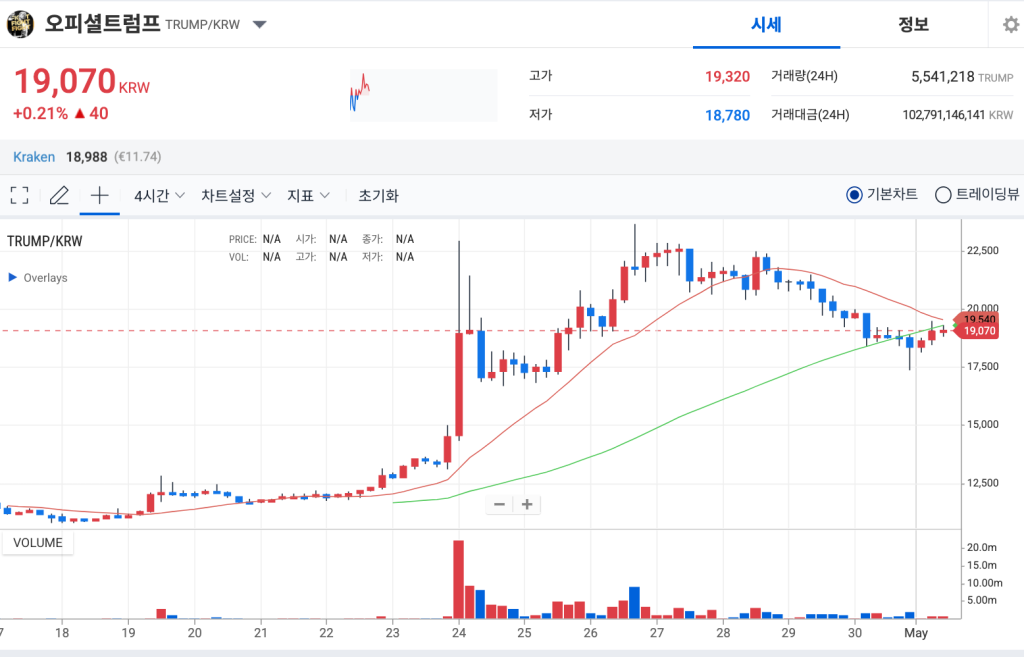Click the 20.0m volume axis label

tap(982, 547)
